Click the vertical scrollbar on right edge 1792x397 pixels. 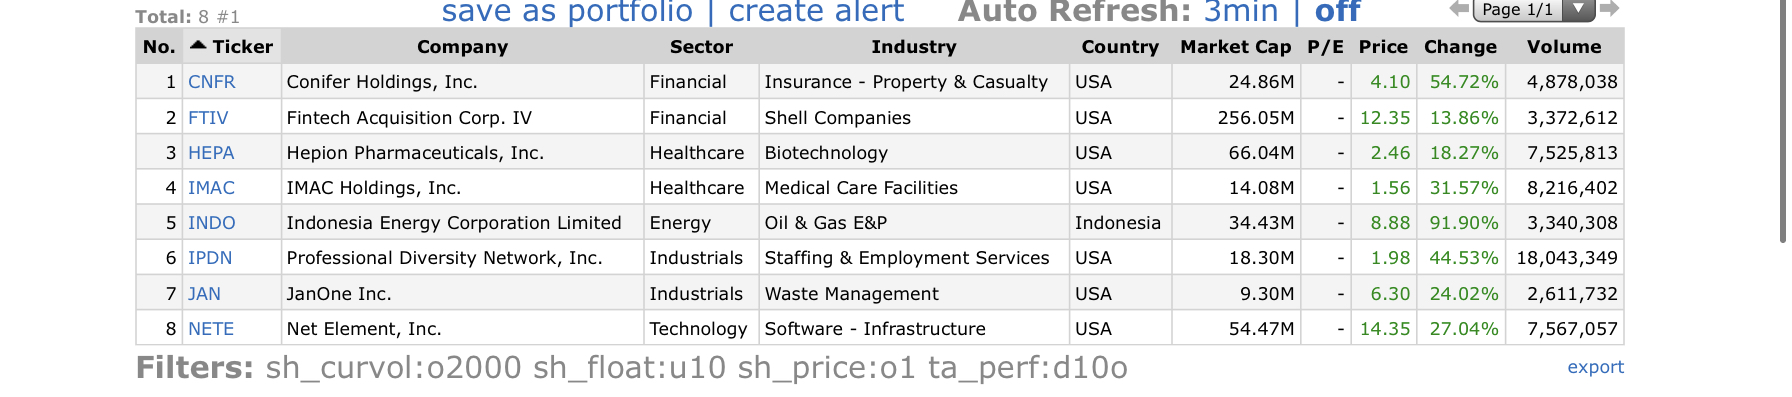point(1783,120)
